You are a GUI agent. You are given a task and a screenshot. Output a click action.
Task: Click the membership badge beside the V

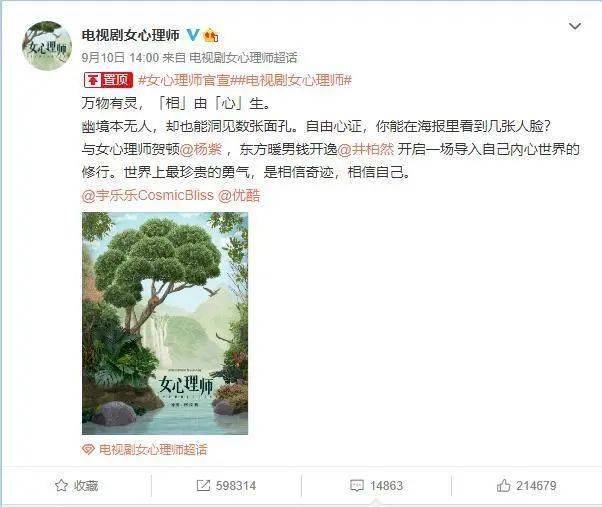coord(211,35)
